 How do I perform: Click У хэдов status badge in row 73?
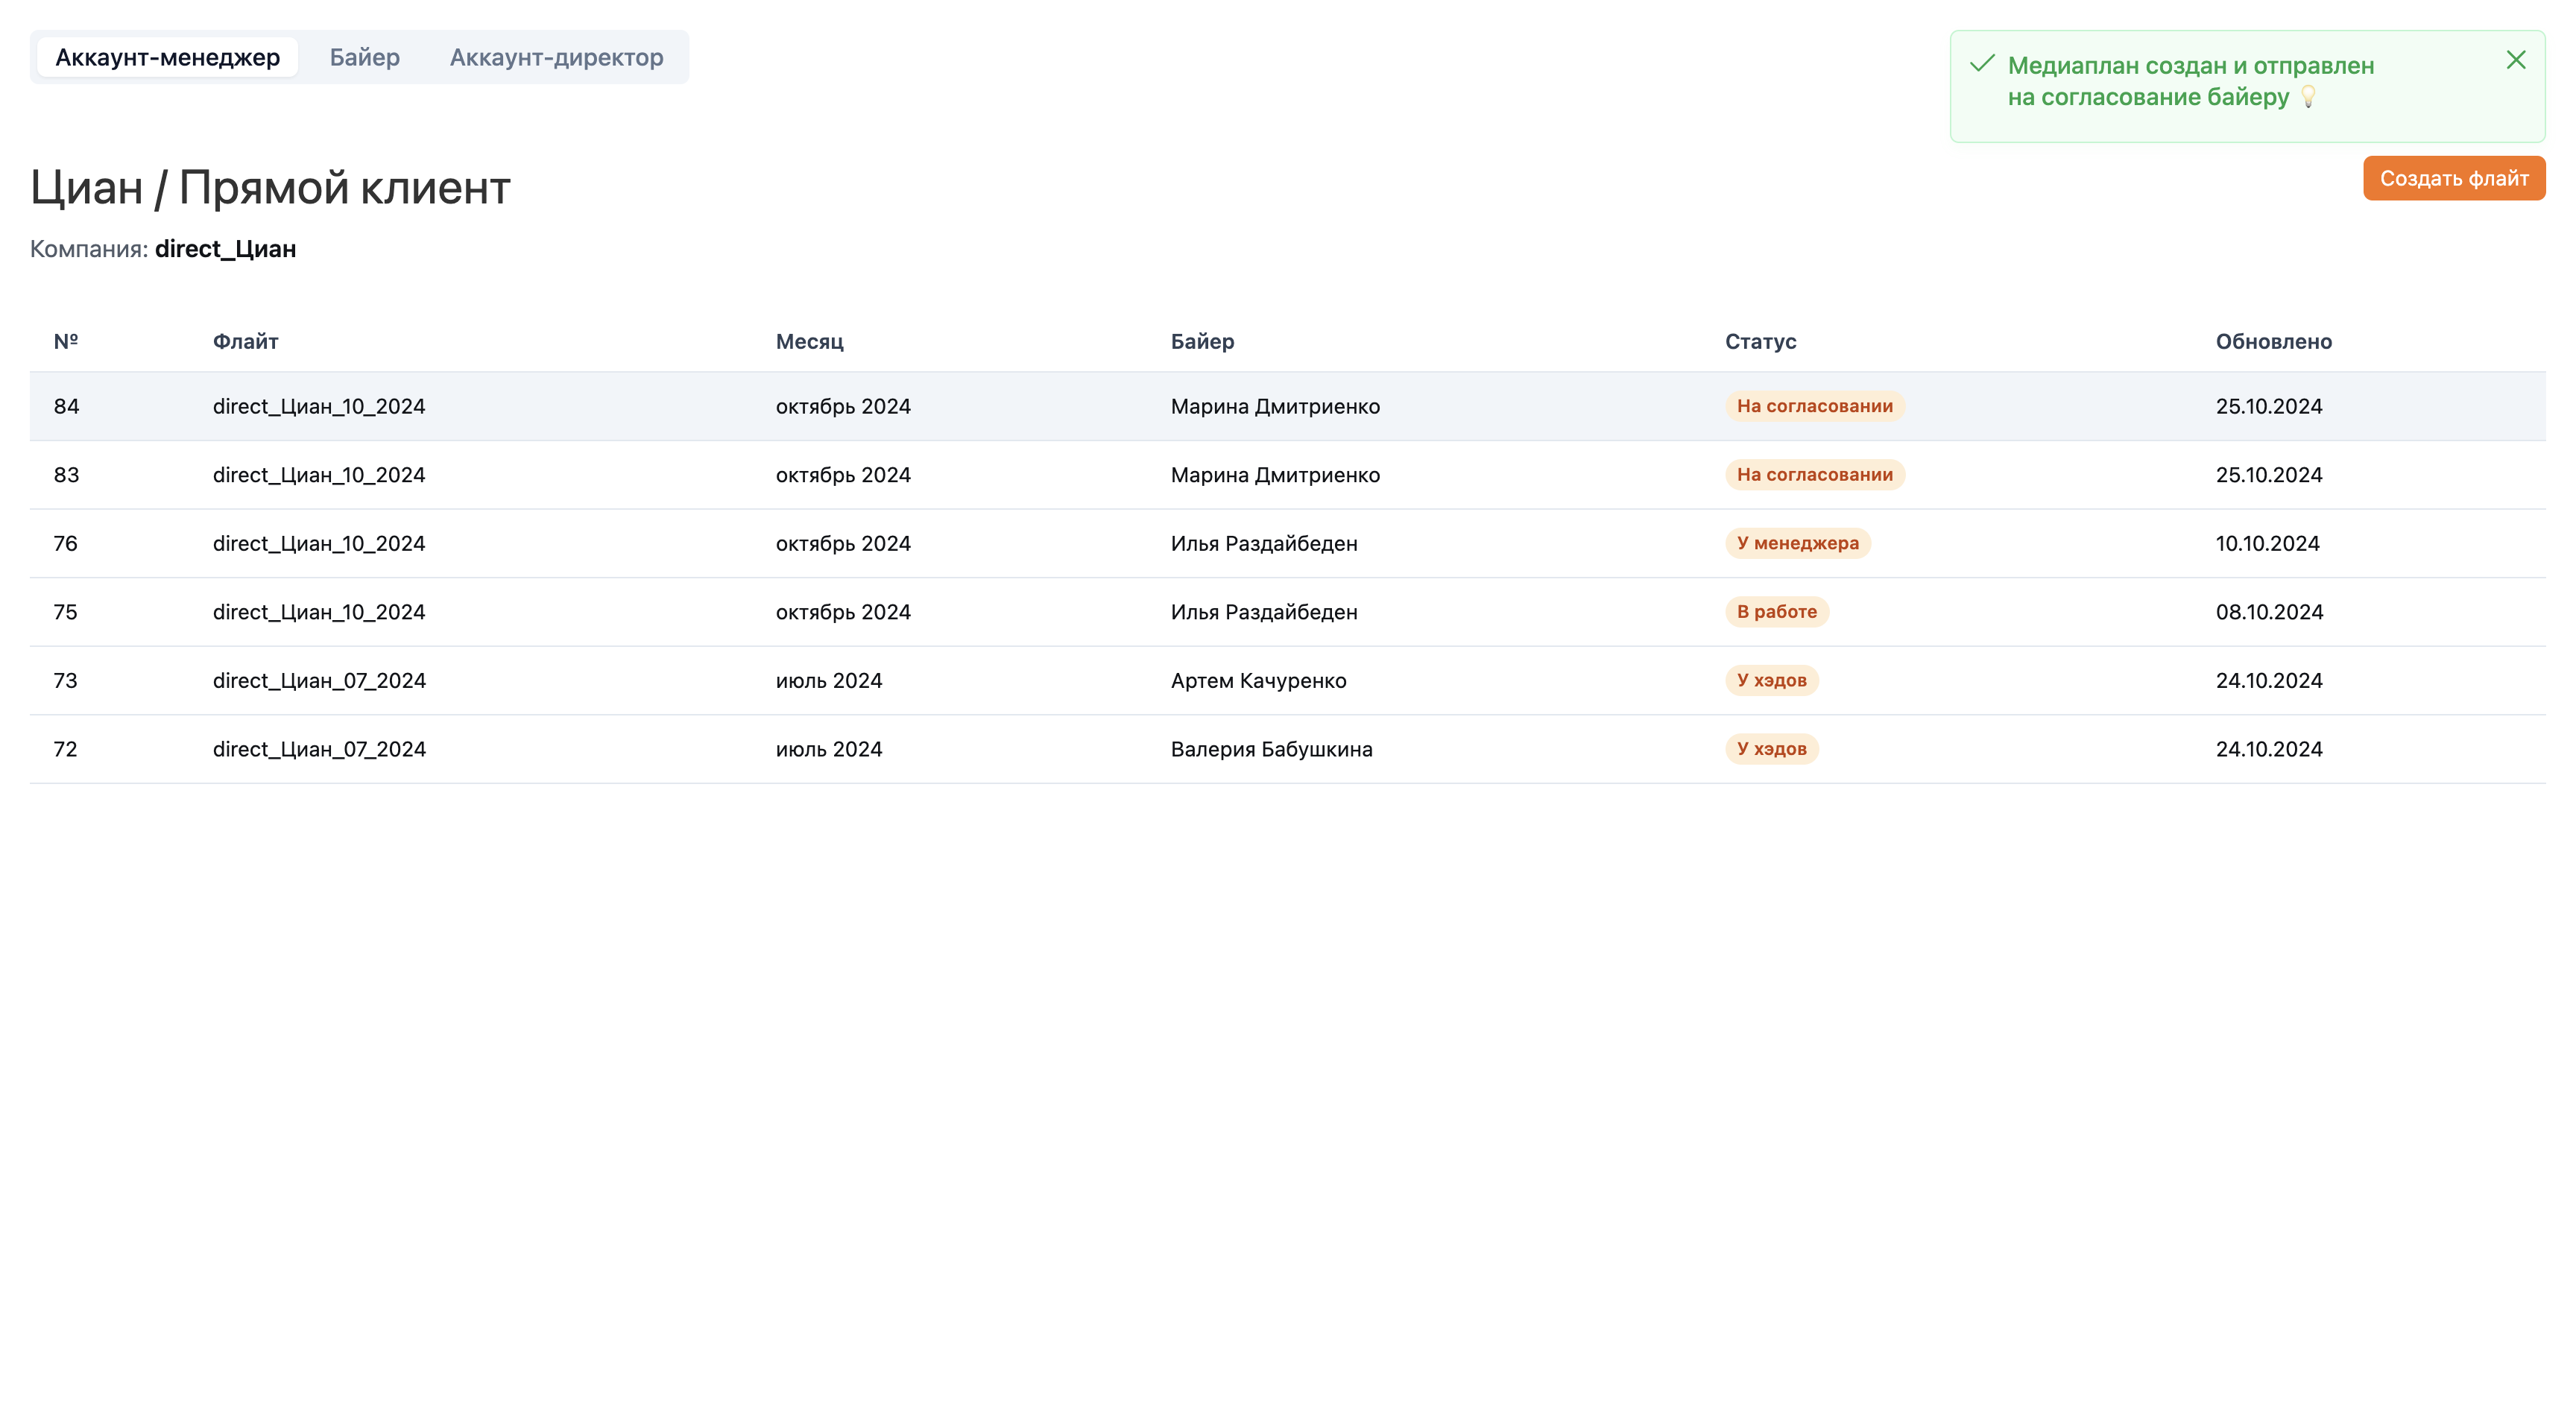(1771, 680)
